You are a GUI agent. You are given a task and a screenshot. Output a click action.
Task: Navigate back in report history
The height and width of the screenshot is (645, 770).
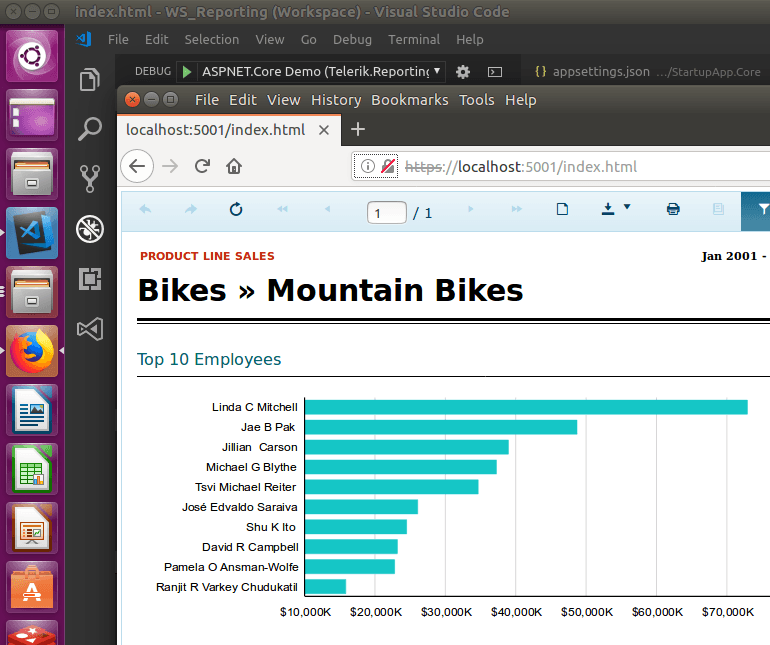145,209
